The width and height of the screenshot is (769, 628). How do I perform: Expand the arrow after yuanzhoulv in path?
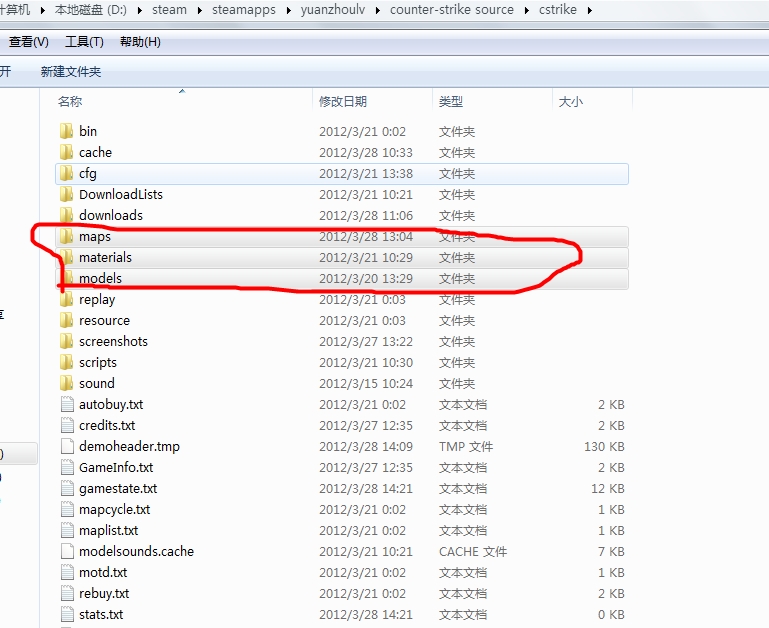378,10
